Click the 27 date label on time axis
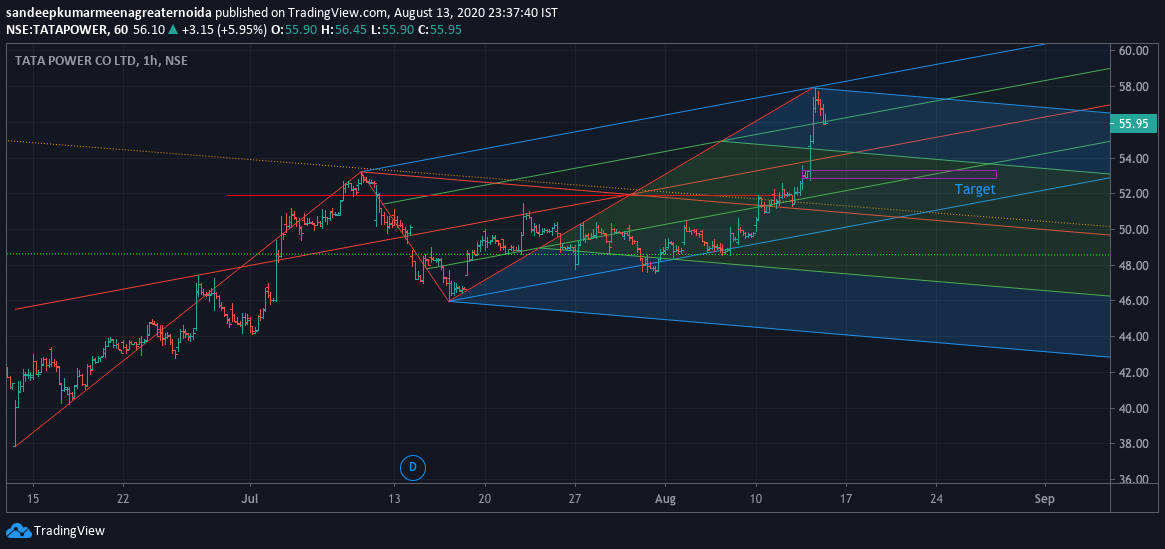This screenshot has width=1165, height=549. click(x=575, y=496)
